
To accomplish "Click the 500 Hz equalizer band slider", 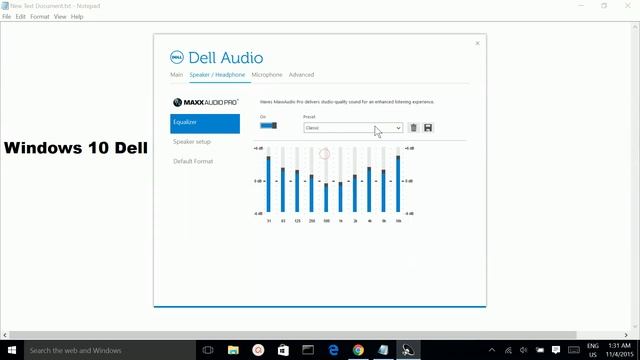I will 326,180.
